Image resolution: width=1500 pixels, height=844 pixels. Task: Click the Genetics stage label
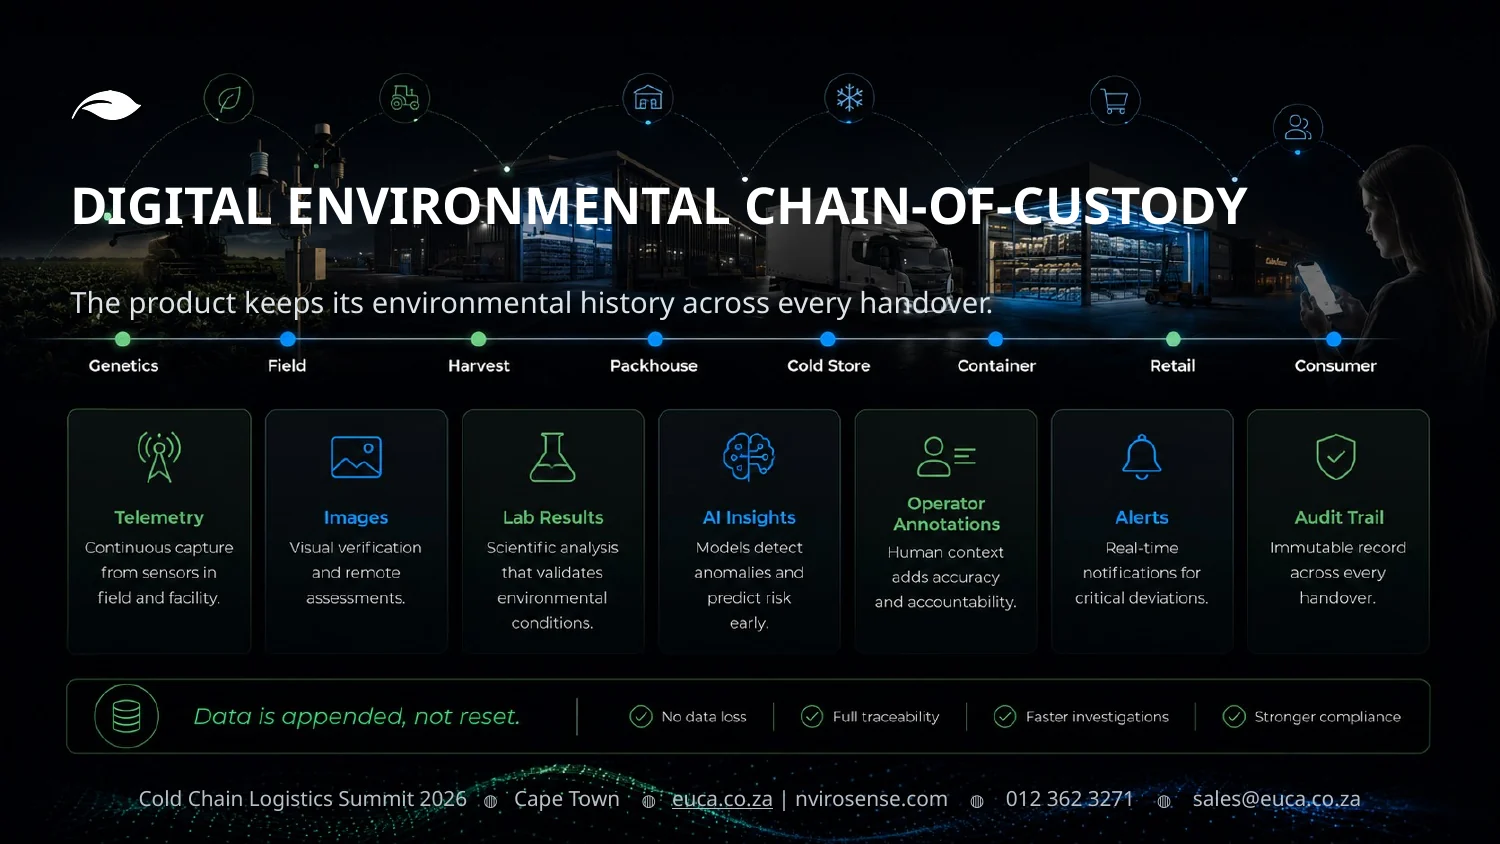pyautogui.click(x=123, y=366)
